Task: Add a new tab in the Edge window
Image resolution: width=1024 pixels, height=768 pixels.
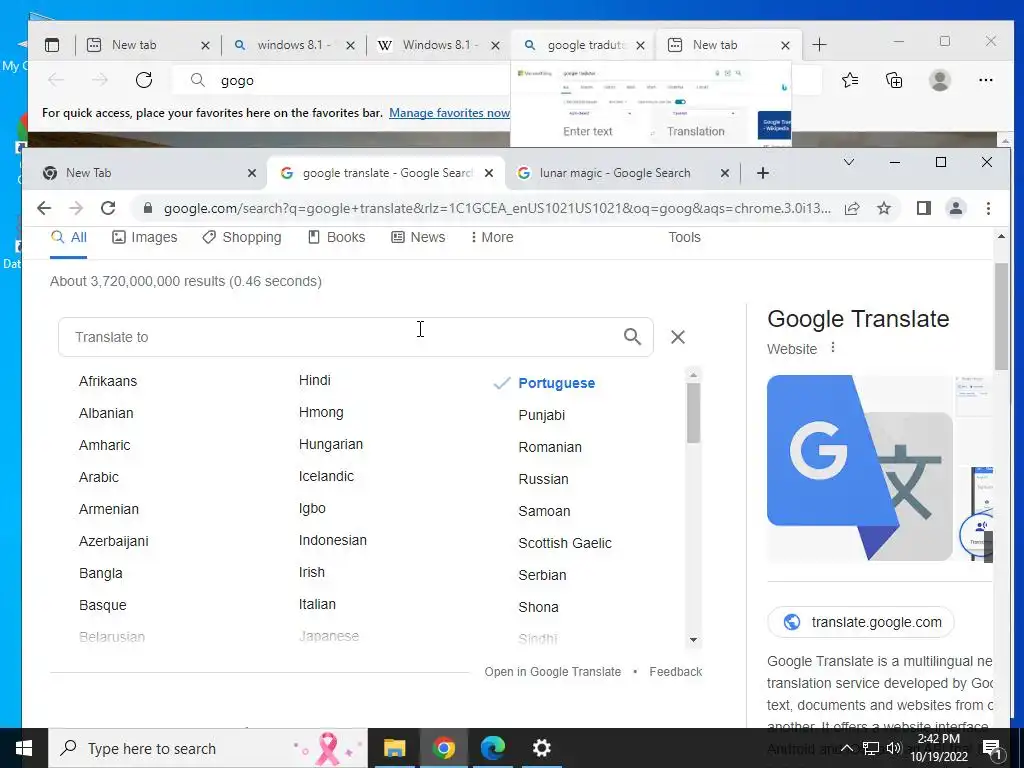Action: (819, 45)
